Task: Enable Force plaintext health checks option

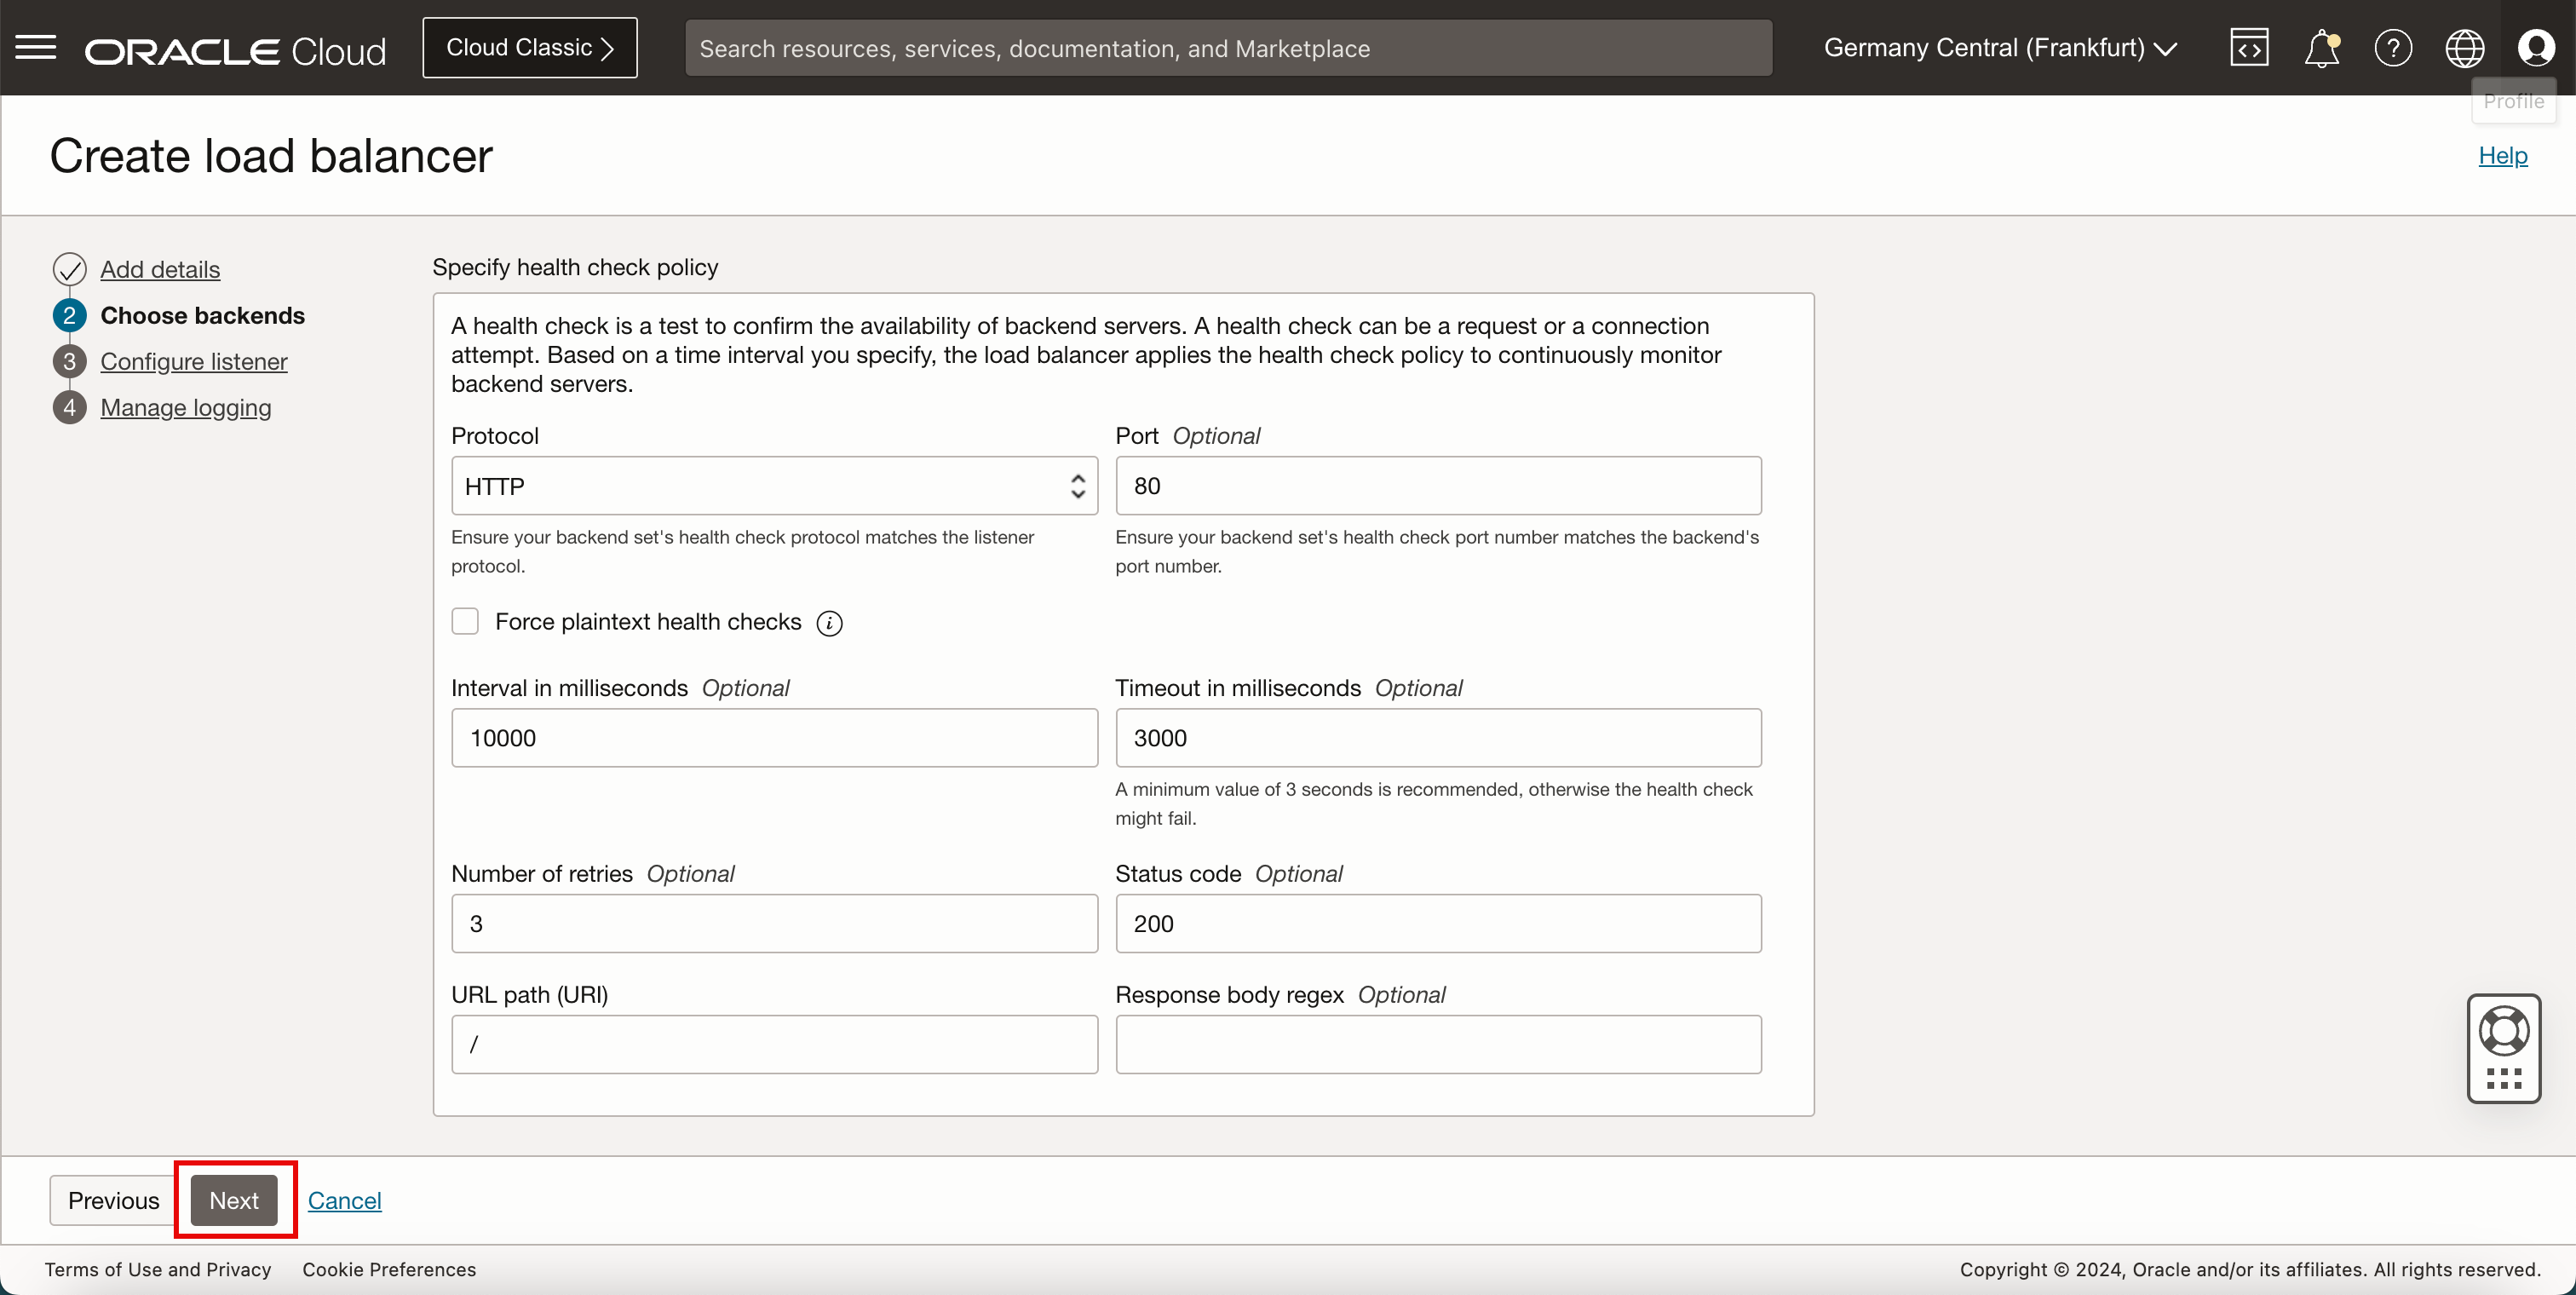Action: click(x=468, y=621)
